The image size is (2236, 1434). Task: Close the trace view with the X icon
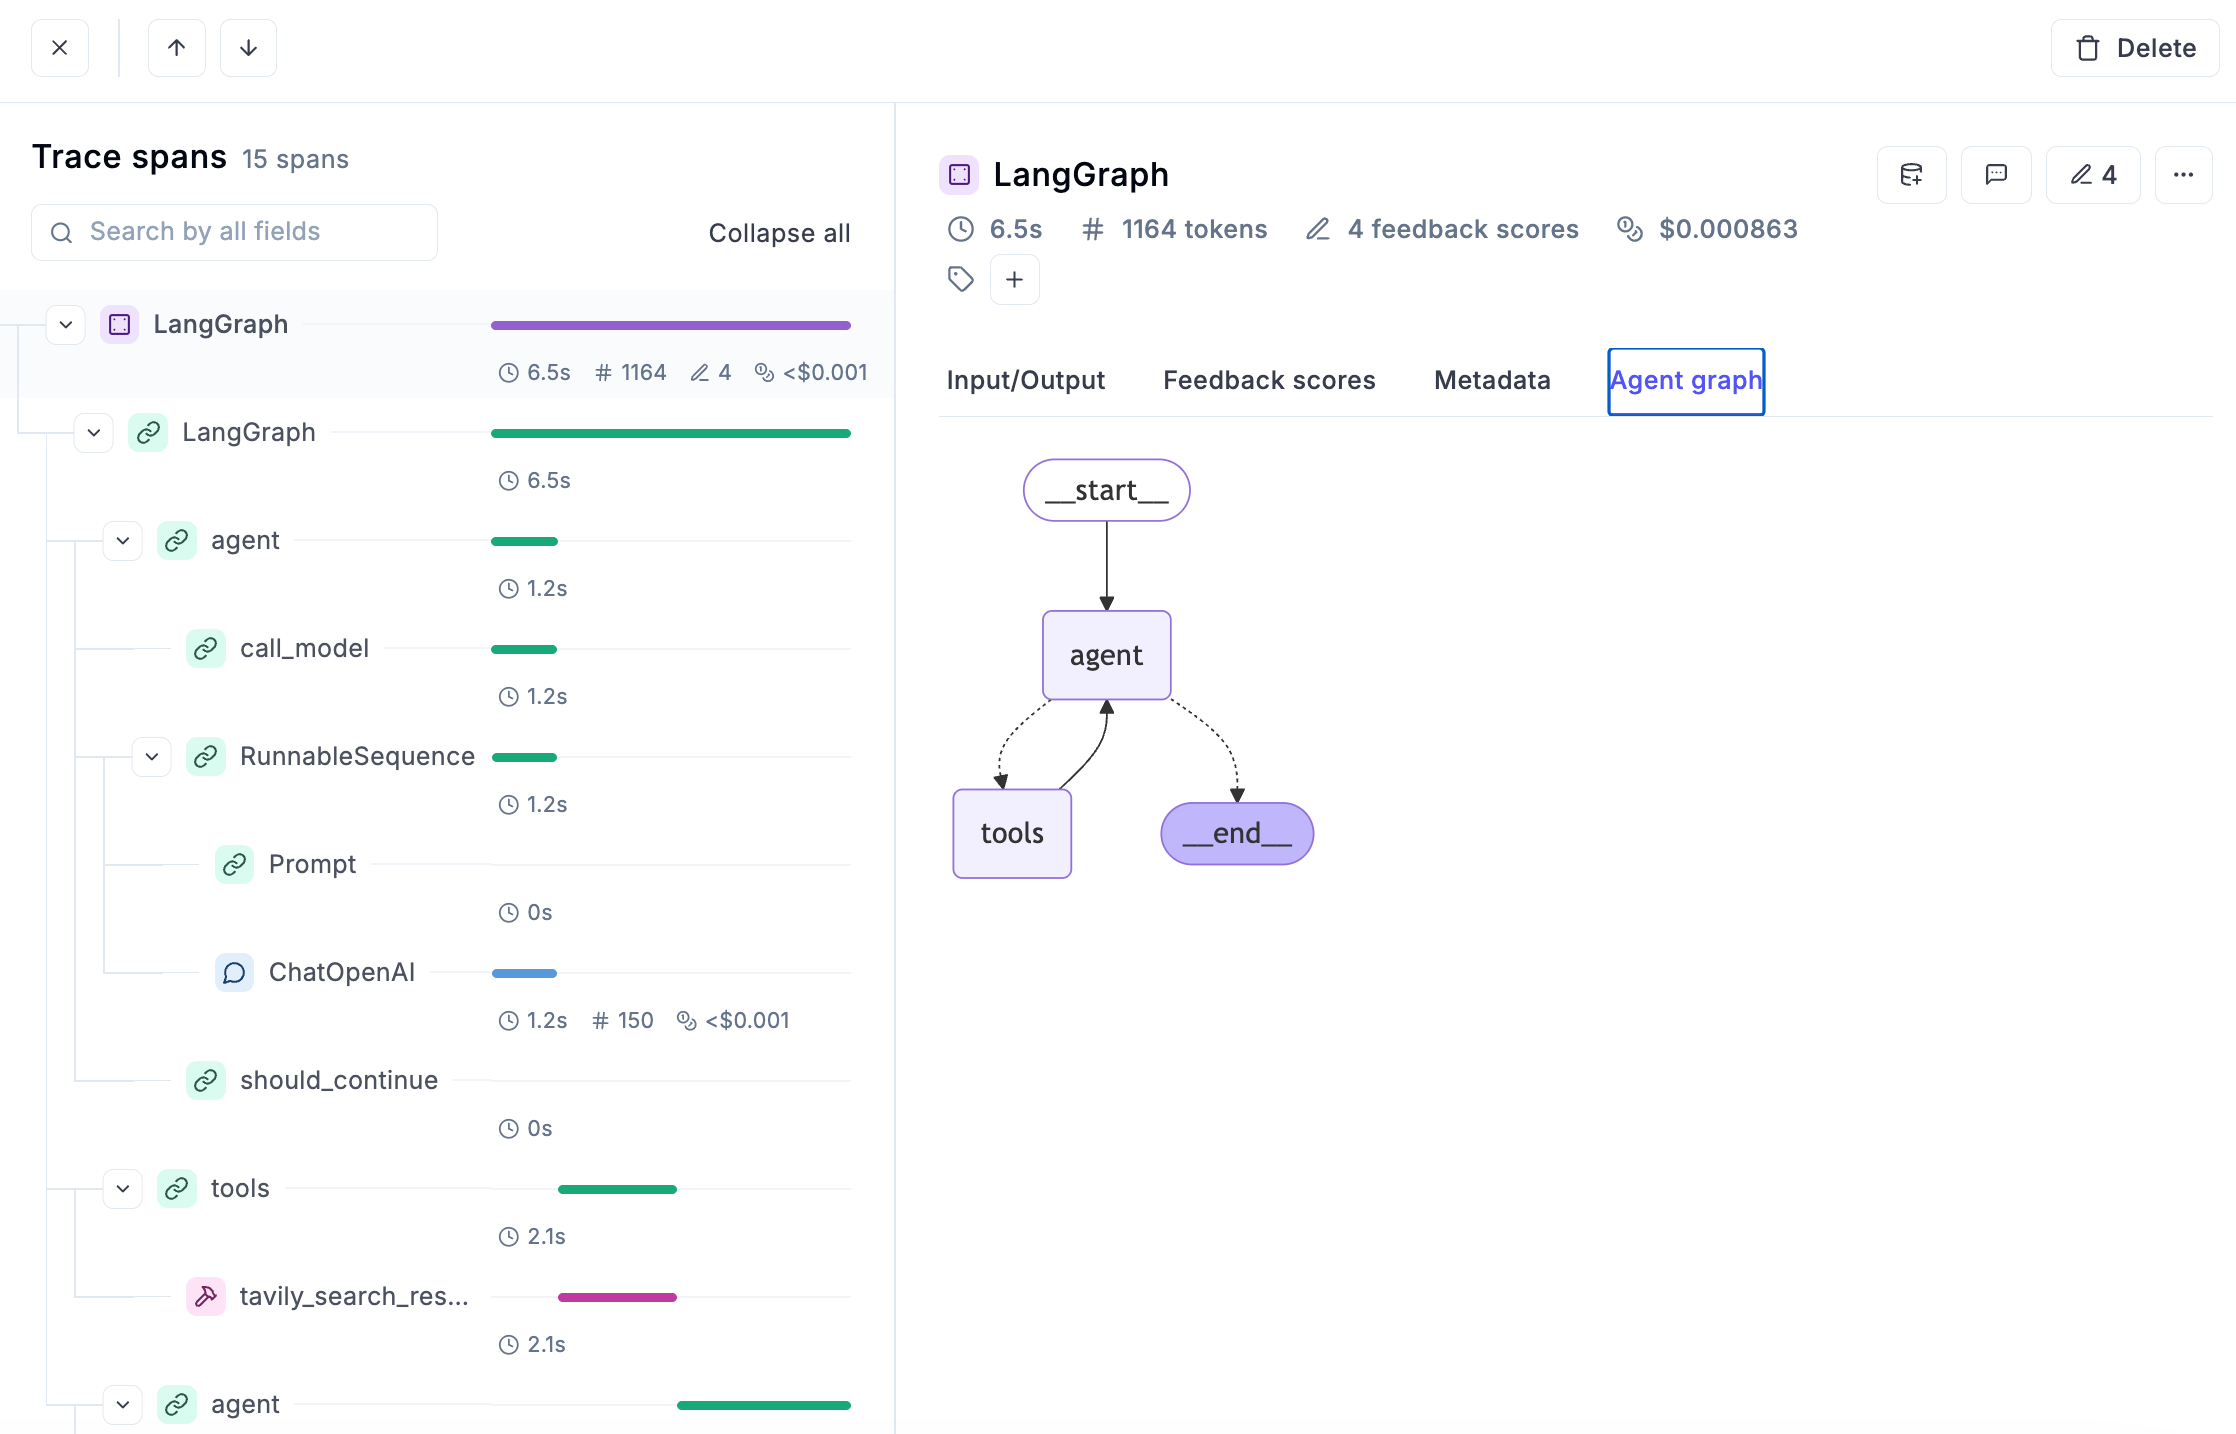click(59, 47)
